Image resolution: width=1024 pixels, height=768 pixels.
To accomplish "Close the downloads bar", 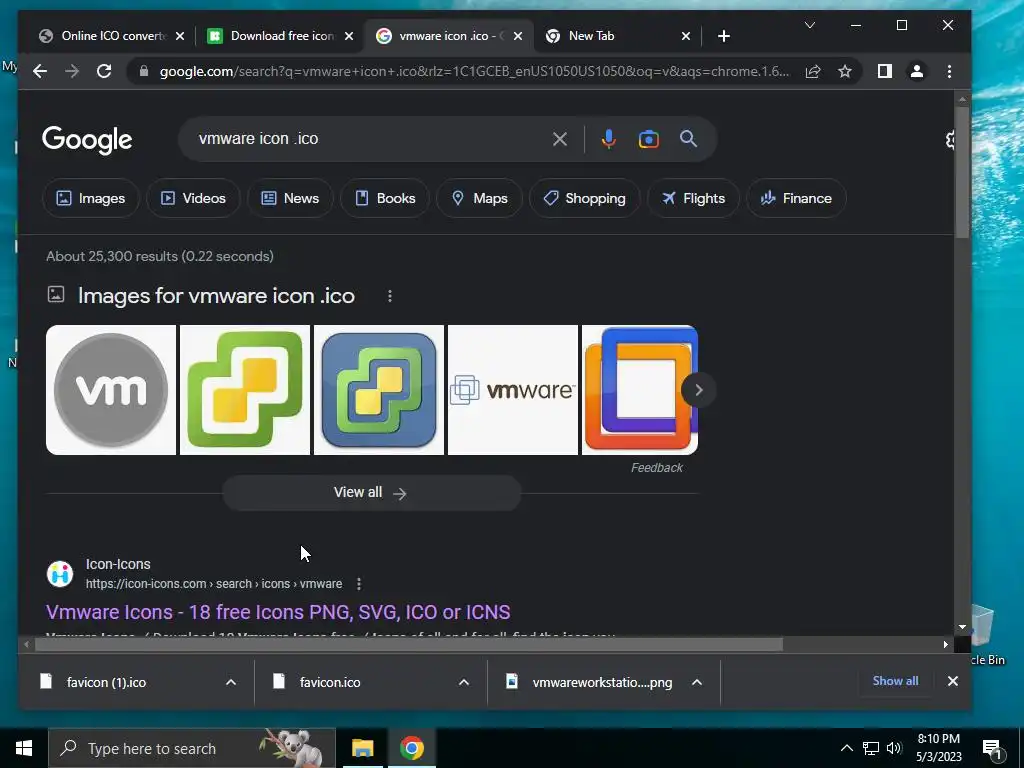I will [x=953, y=681].
